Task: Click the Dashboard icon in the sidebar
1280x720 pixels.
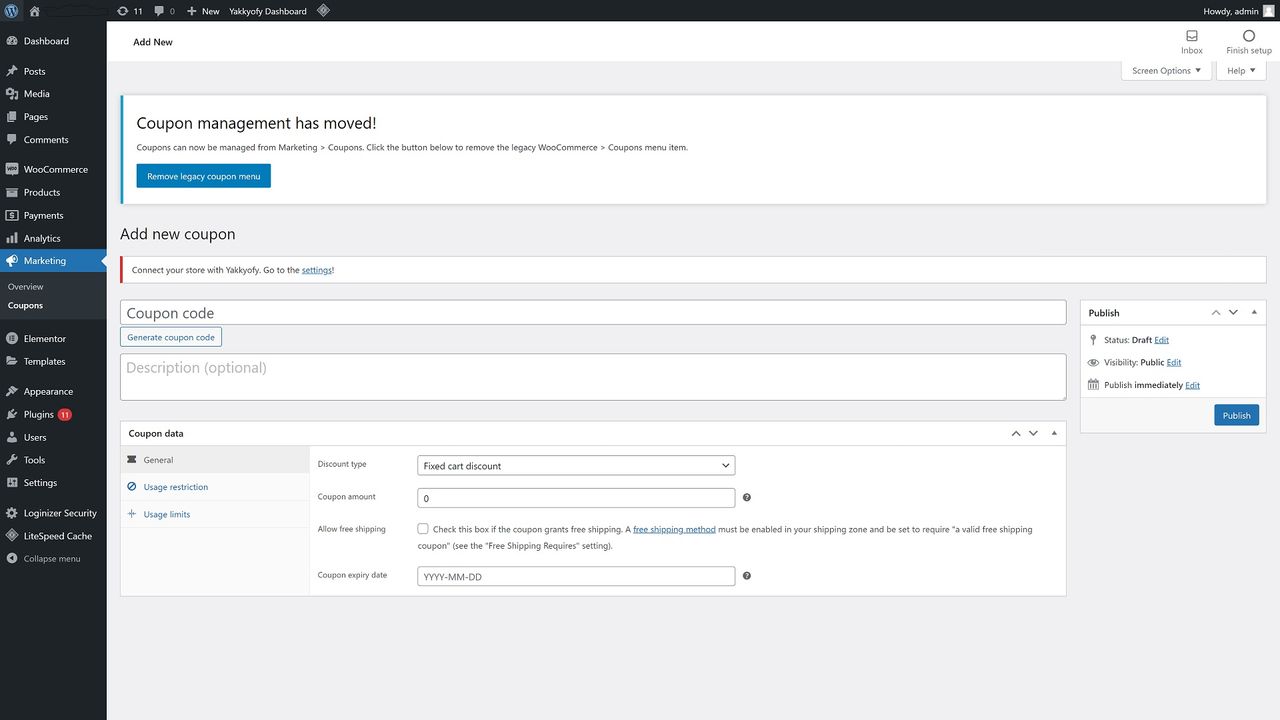Action: point(12,41)
